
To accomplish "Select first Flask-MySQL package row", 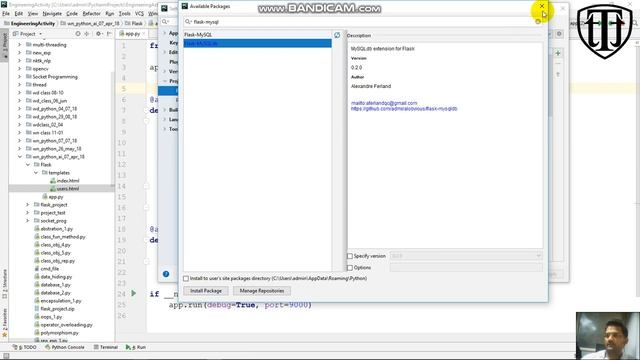I will point(258,35).
